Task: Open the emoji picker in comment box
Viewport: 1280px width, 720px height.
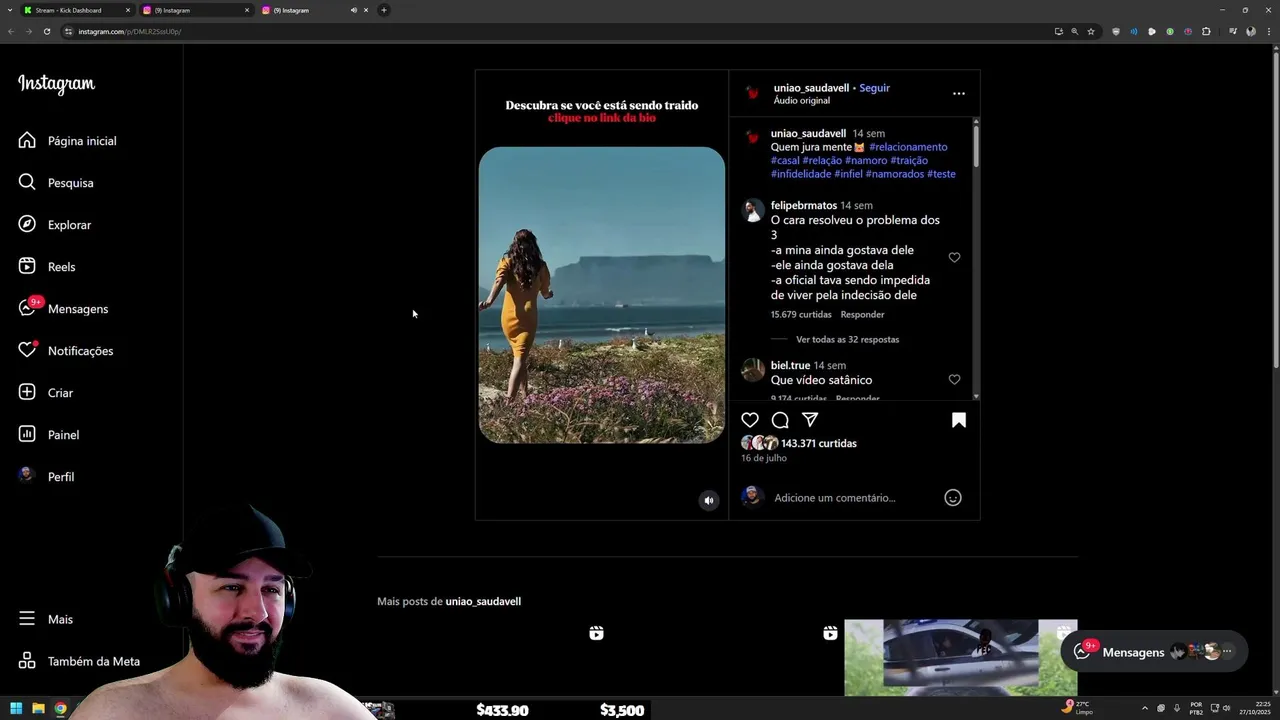Action: [x=953, y=498]
